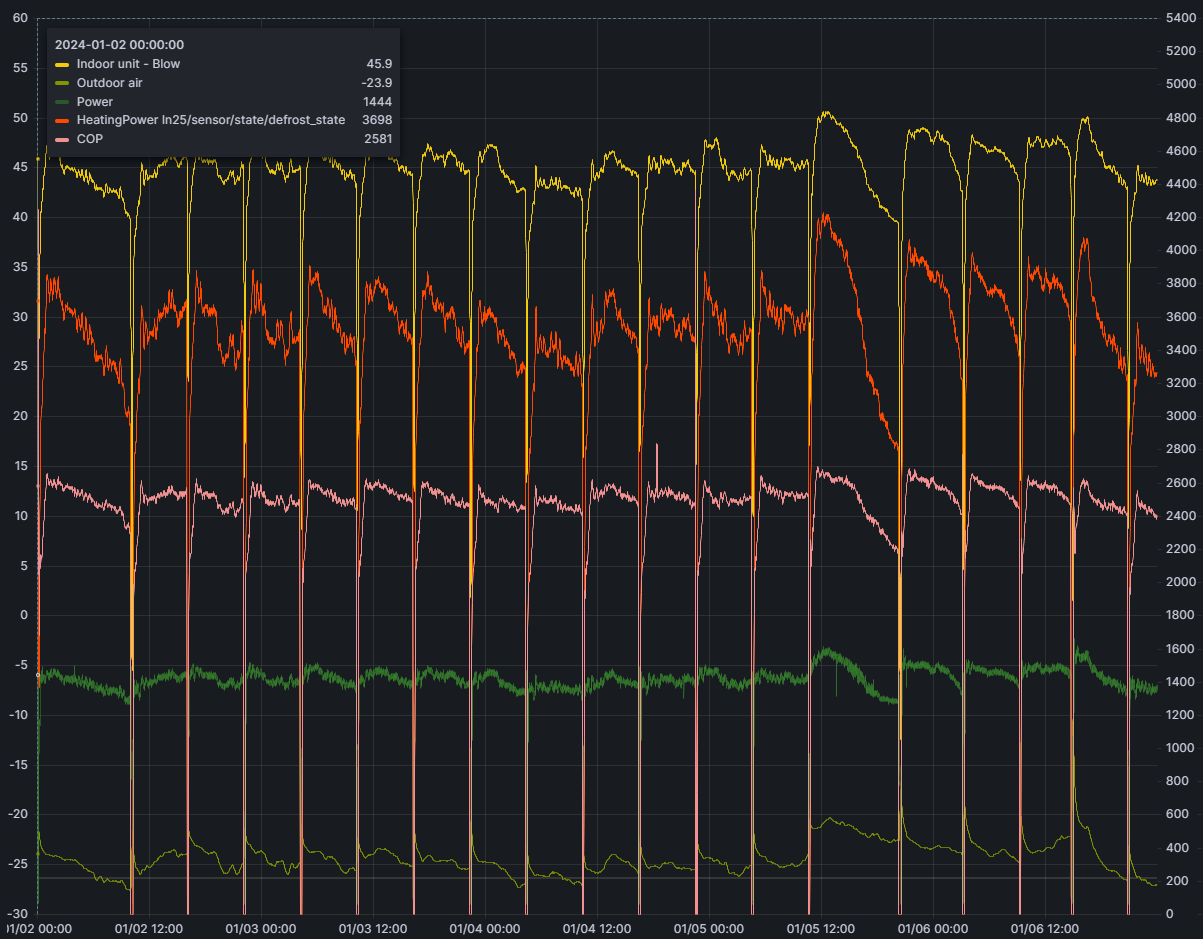The image size is (1203, 939).
Task: Click the yellow Indoor unit - Blow swatch
Action: pos(62,64)
